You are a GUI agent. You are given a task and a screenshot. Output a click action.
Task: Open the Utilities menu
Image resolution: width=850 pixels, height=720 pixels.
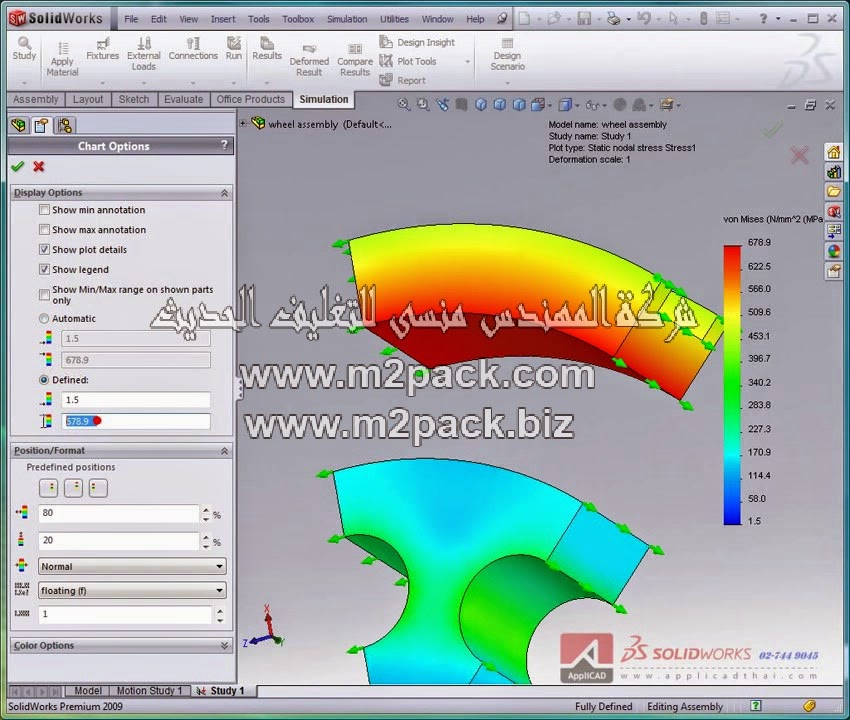394,19
